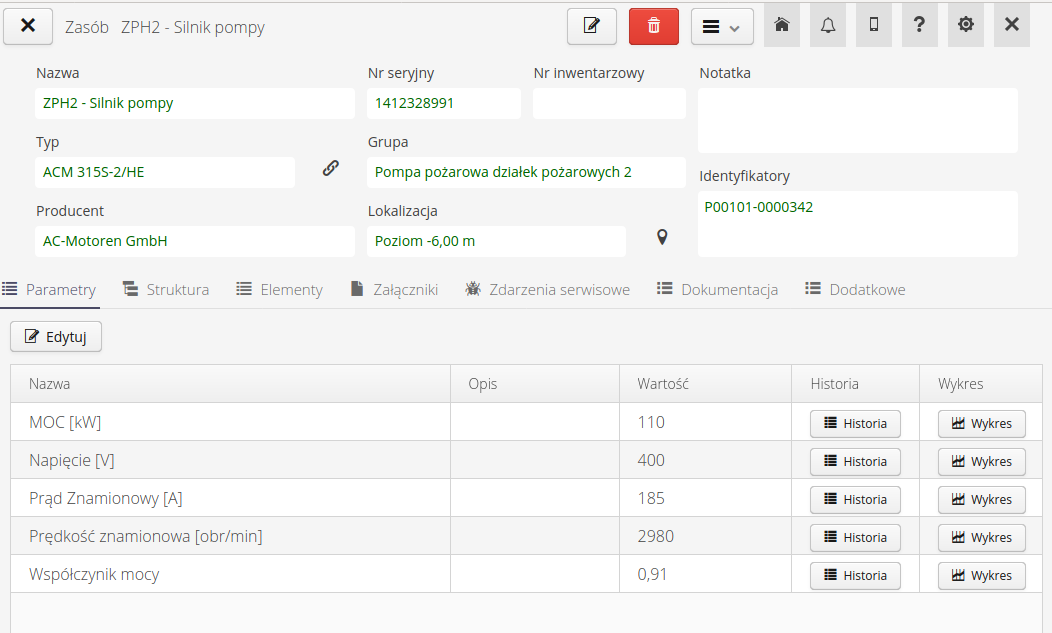Screen dimensions: 1052x633
Task: Click the mobile device icon
Action: 874,25
